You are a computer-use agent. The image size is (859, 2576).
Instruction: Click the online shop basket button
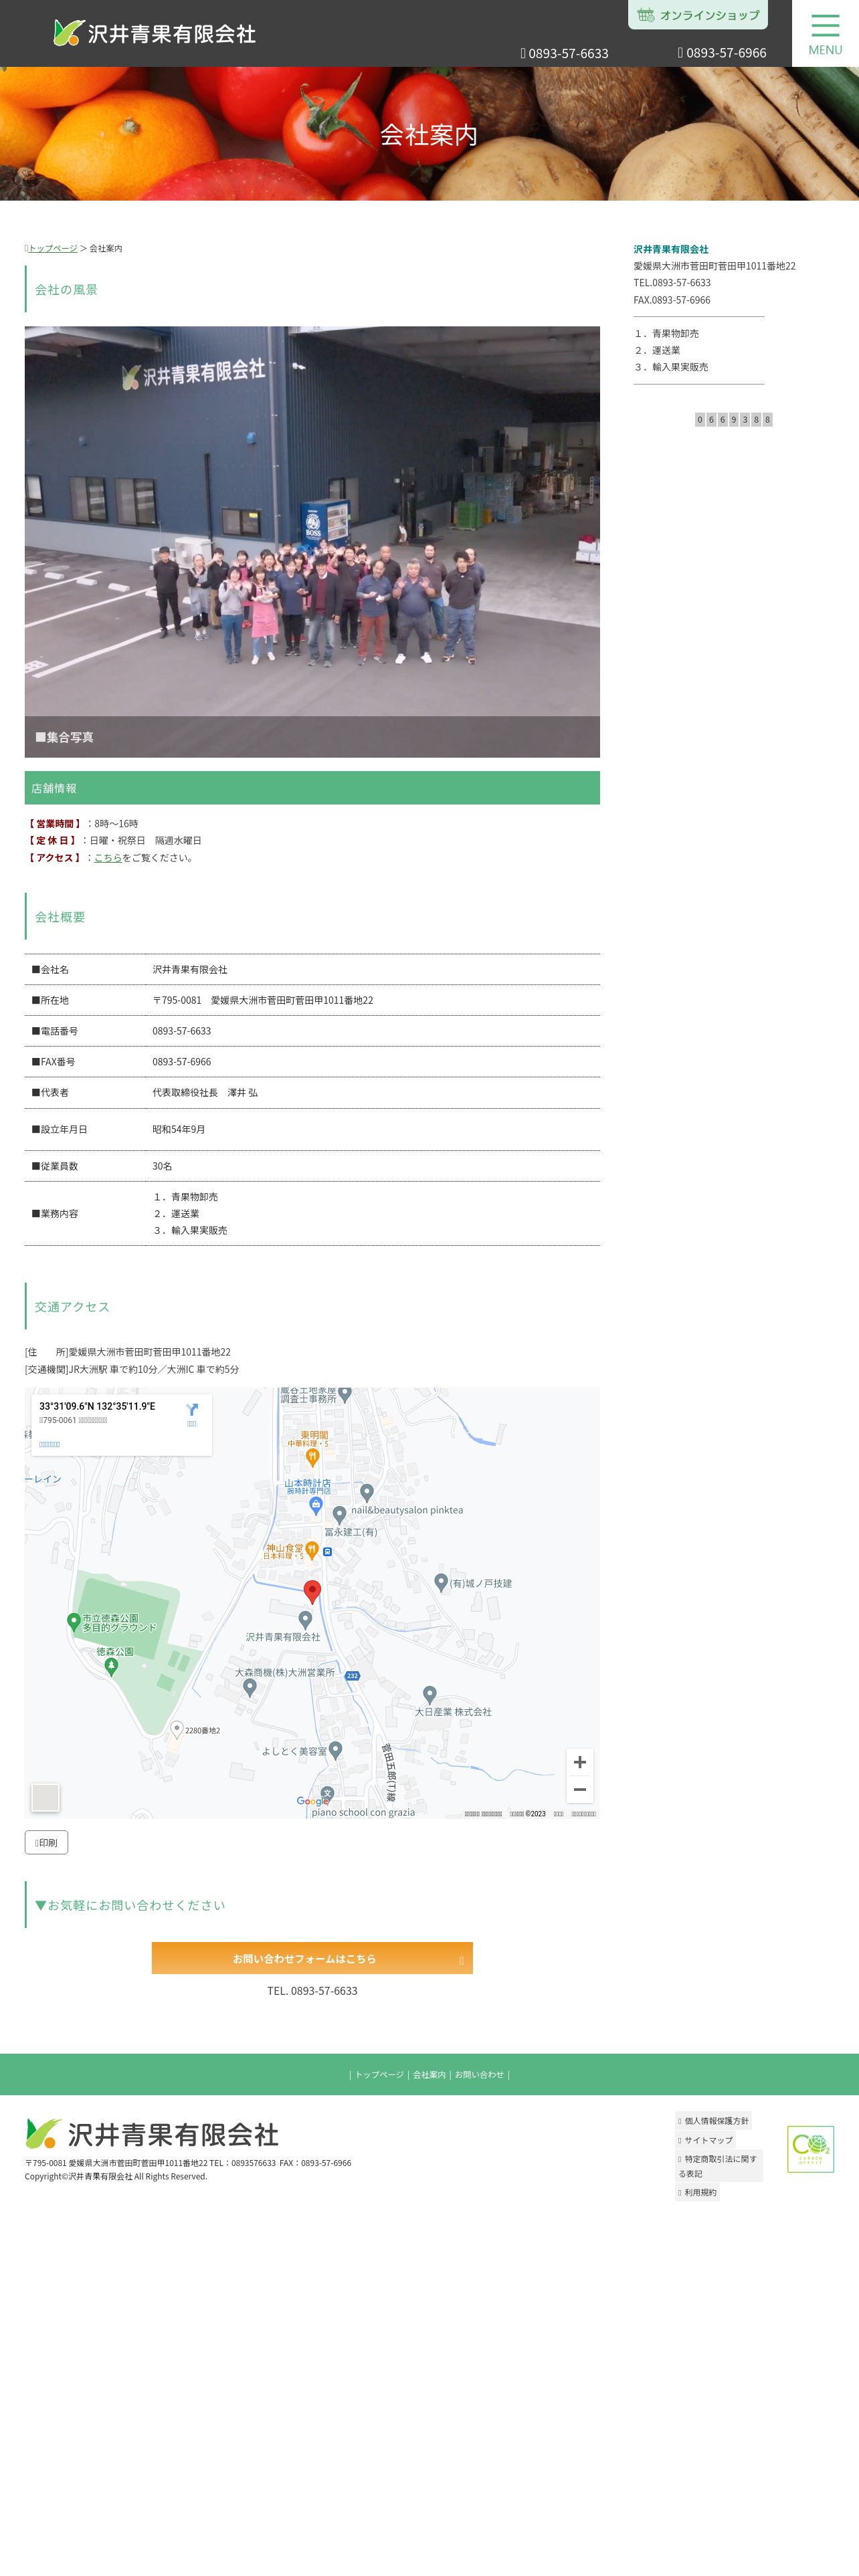click(698, 15)
